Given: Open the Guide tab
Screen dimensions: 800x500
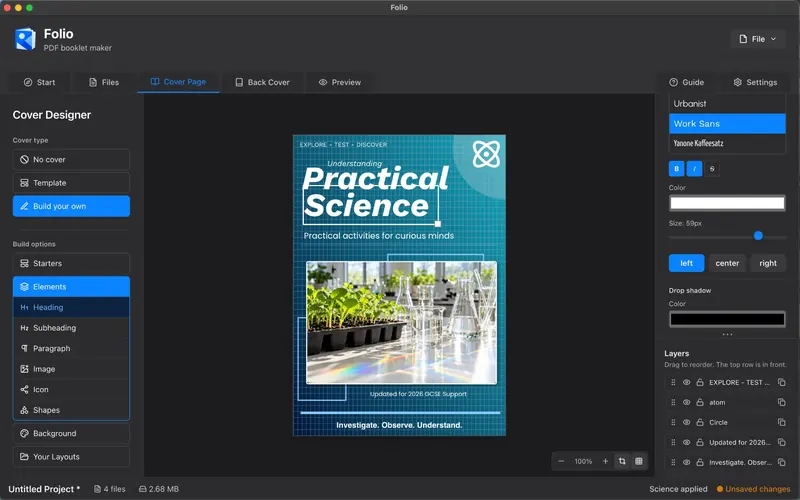Looking at the screenshot, I should pyautogui.click(x=687, y=82).
